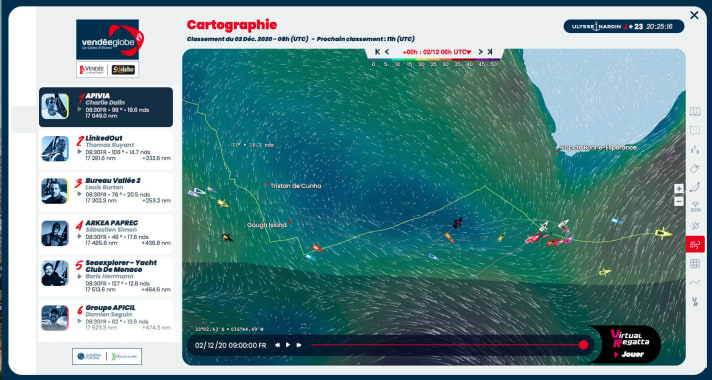Click the Cap de Bonne-Espérance label
The height and width of the screenshot is (380, 712).
pos(598,148)
